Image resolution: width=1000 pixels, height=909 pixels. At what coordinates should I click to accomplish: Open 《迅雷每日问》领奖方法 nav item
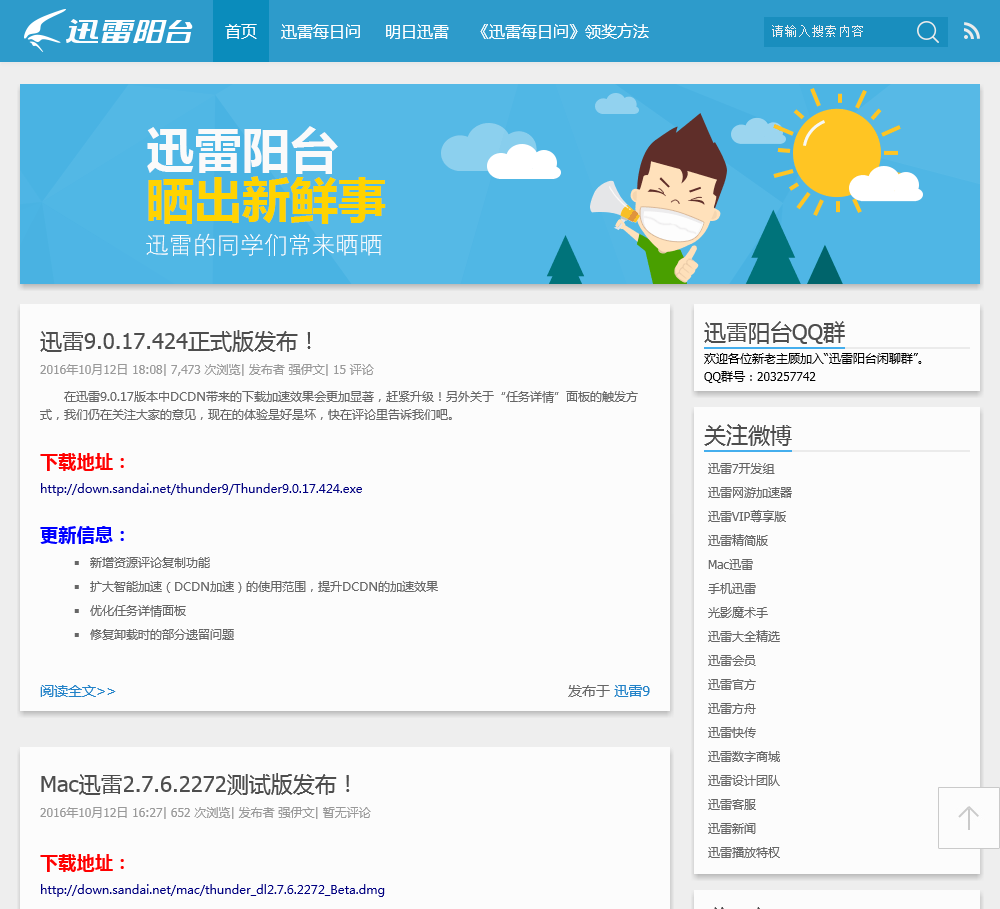563,31
